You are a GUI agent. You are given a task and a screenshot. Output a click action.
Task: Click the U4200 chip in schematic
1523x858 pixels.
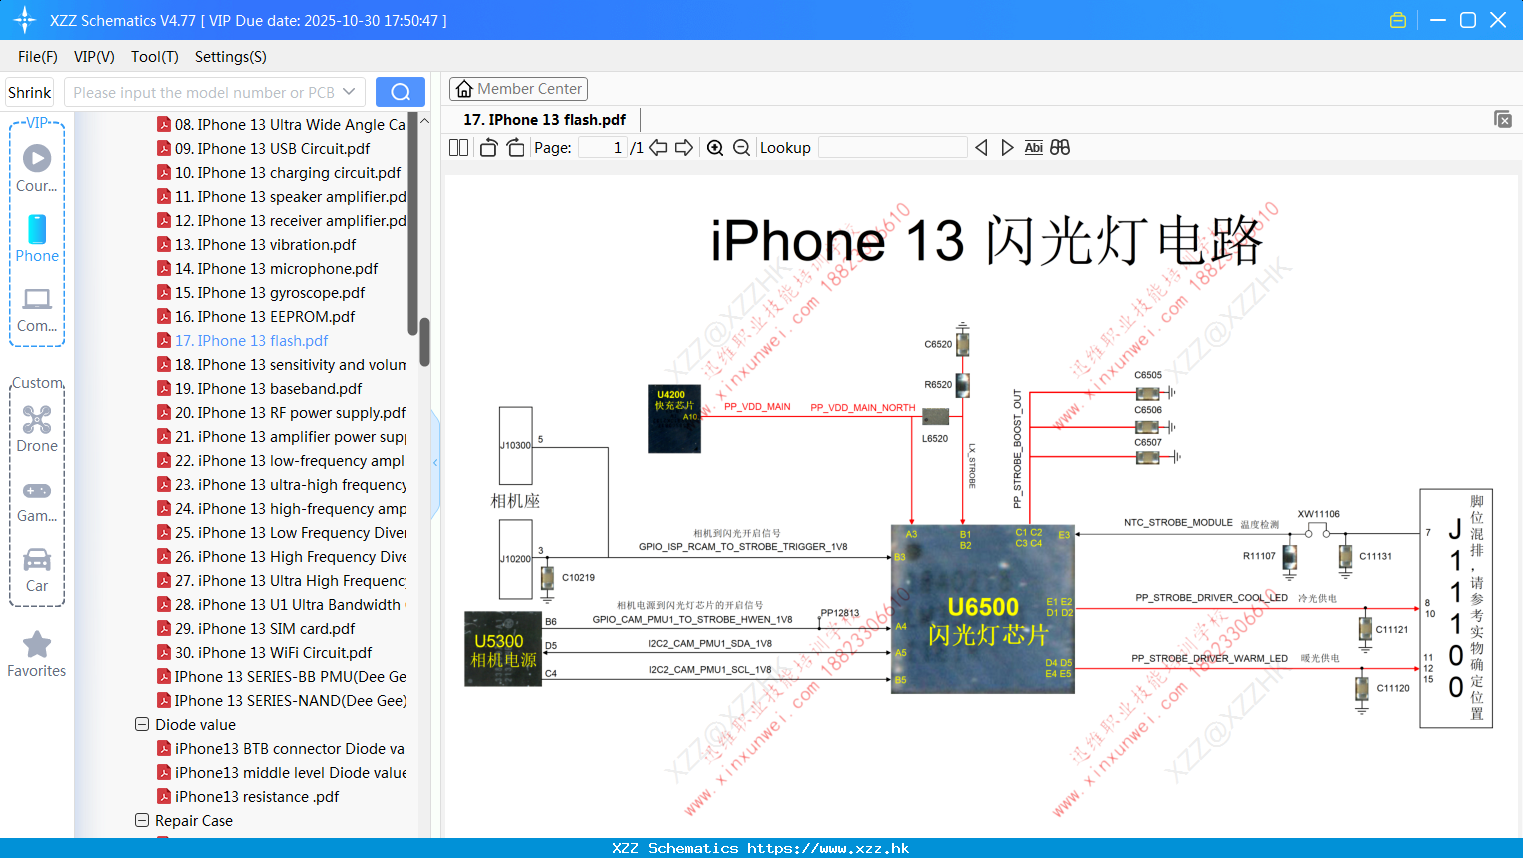point(674,420)
